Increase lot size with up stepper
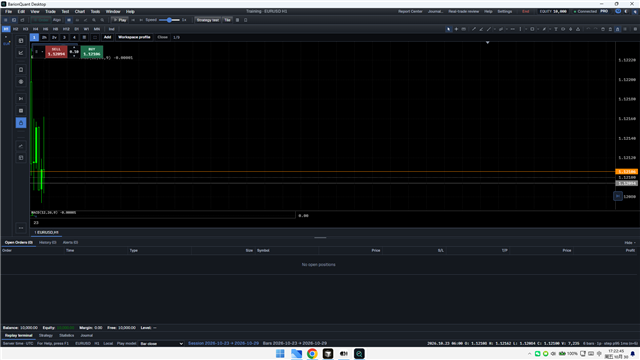Image resolution: width=640 pixels, height=360 pixels. point(74,47)
